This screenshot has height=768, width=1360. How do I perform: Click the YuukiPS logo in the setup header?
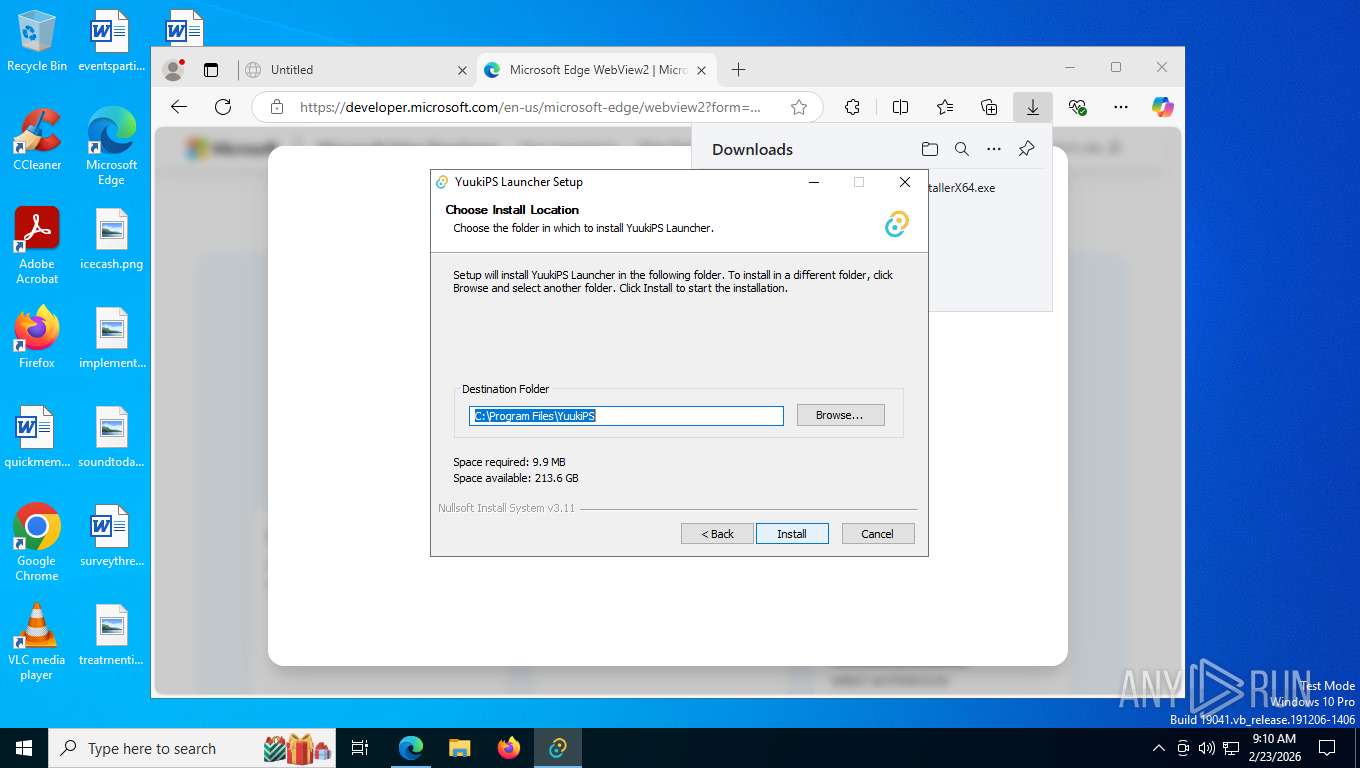click(x=897, y=224)
